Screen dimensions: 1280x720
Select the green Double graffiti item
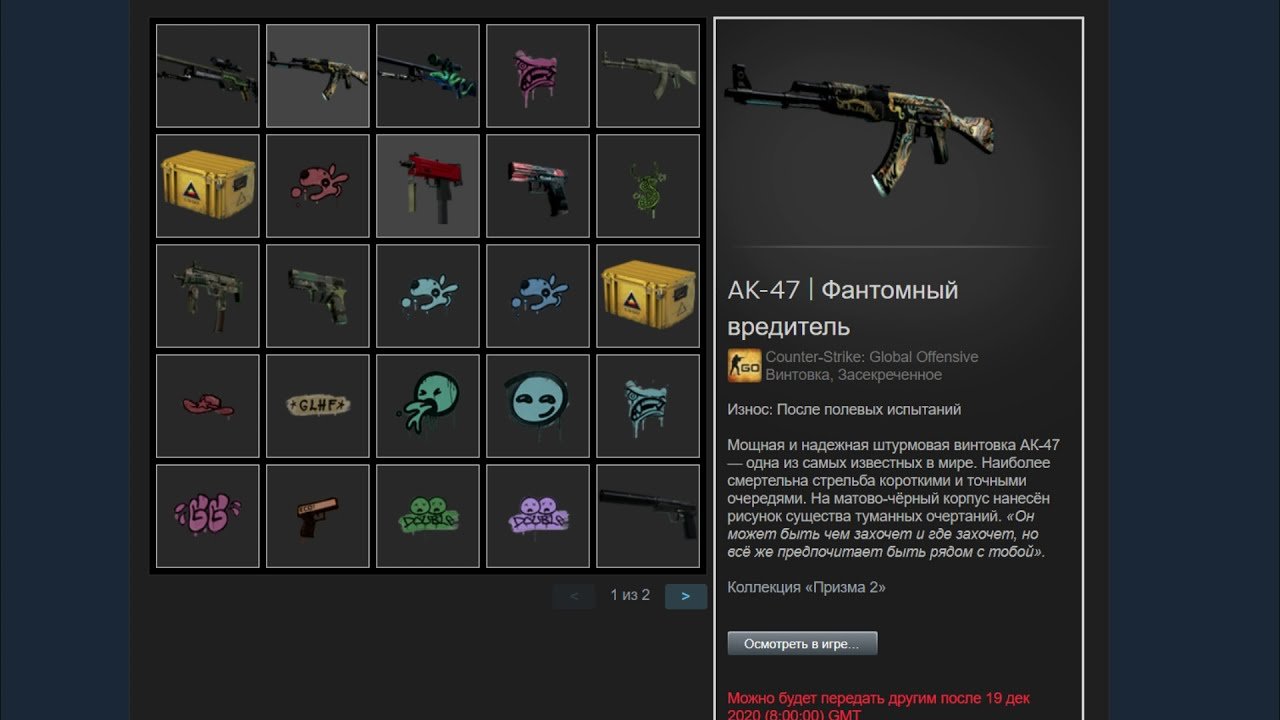click(428, 516)
